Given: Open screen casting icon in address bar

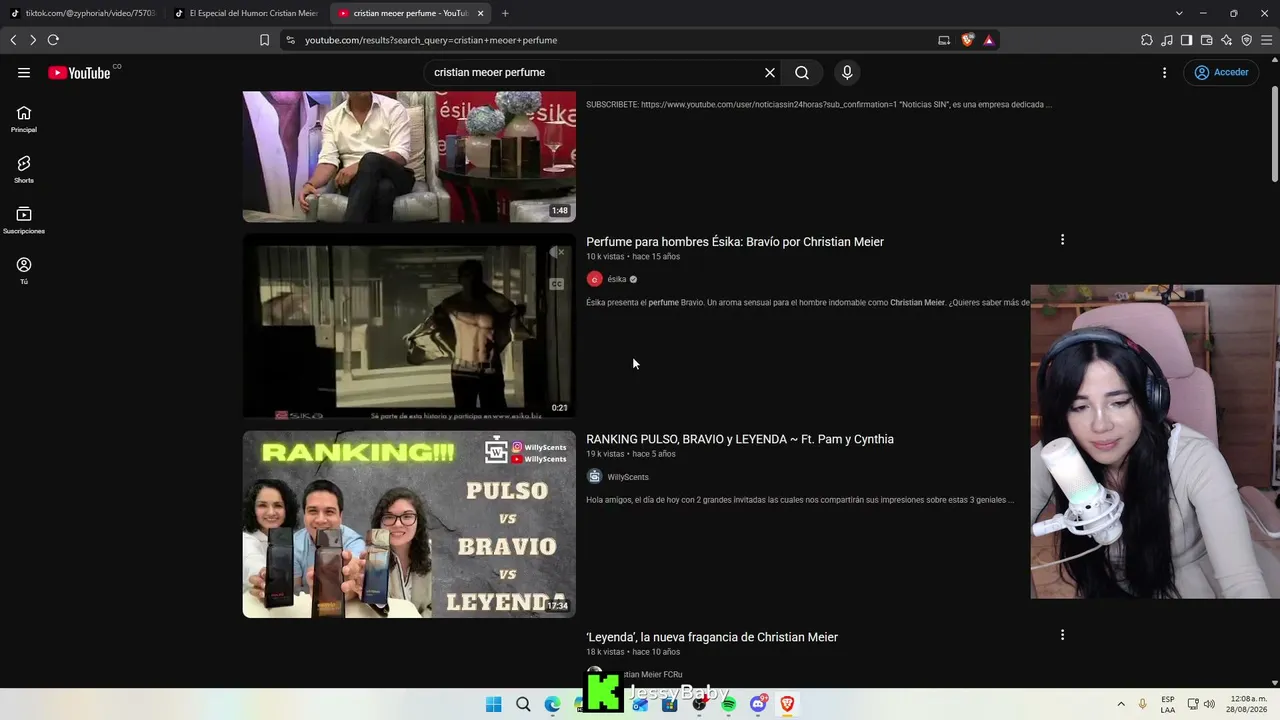Looking at the screenshot, I should pos(944,40).
